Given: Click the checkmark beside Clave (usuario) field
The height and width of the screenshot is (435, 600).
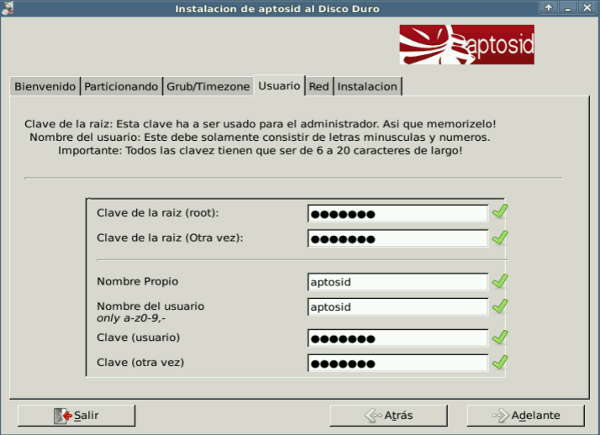Looking at the screenshot, I should [x=500, y=337].
